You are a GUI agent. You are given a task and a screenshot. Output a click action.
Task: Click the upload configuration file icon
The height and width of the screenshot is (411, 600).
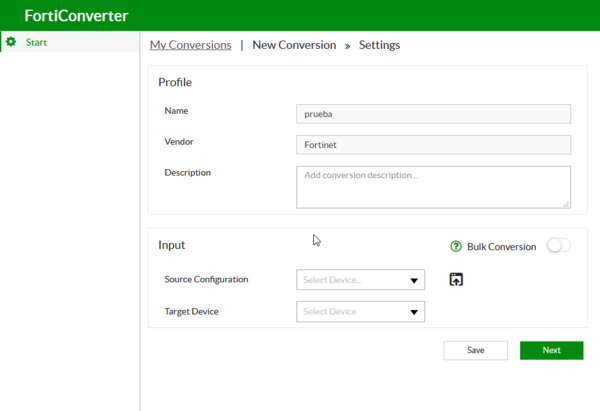(x=456, y=280)
